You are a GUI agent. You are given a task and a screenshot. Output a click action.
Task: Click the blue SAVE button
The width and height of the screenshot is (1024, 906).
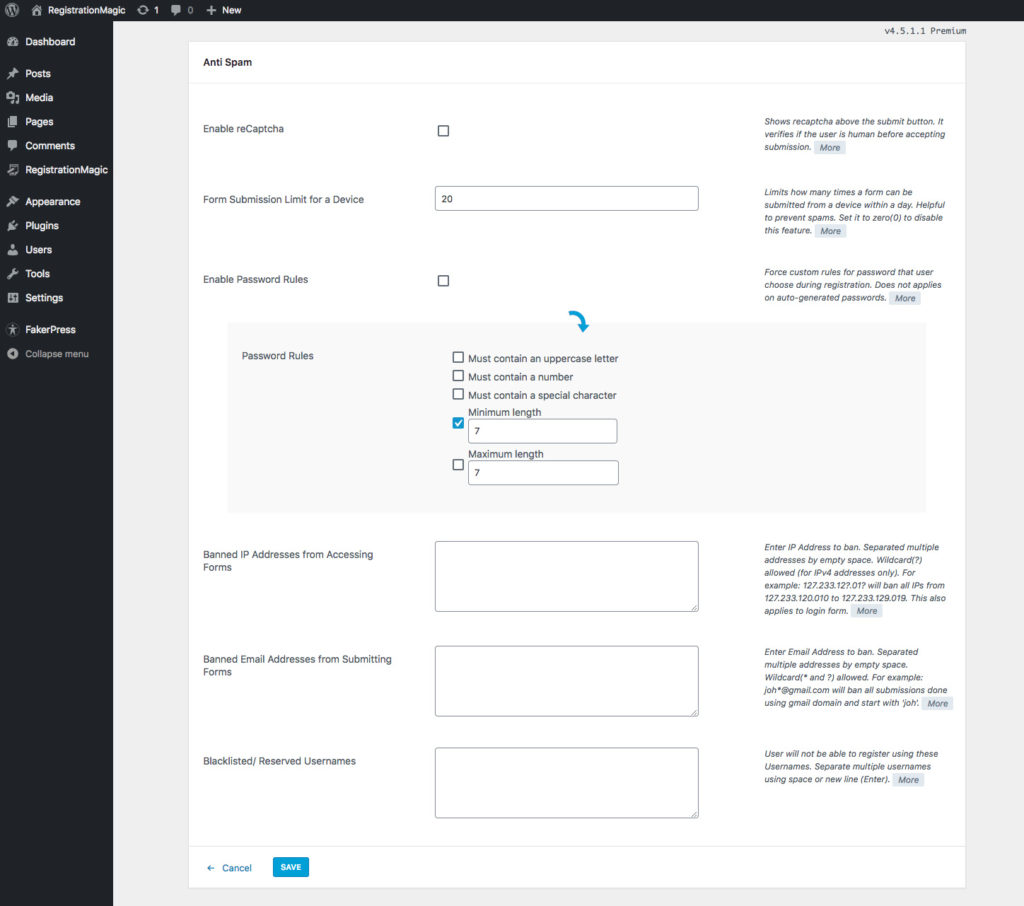290,867
